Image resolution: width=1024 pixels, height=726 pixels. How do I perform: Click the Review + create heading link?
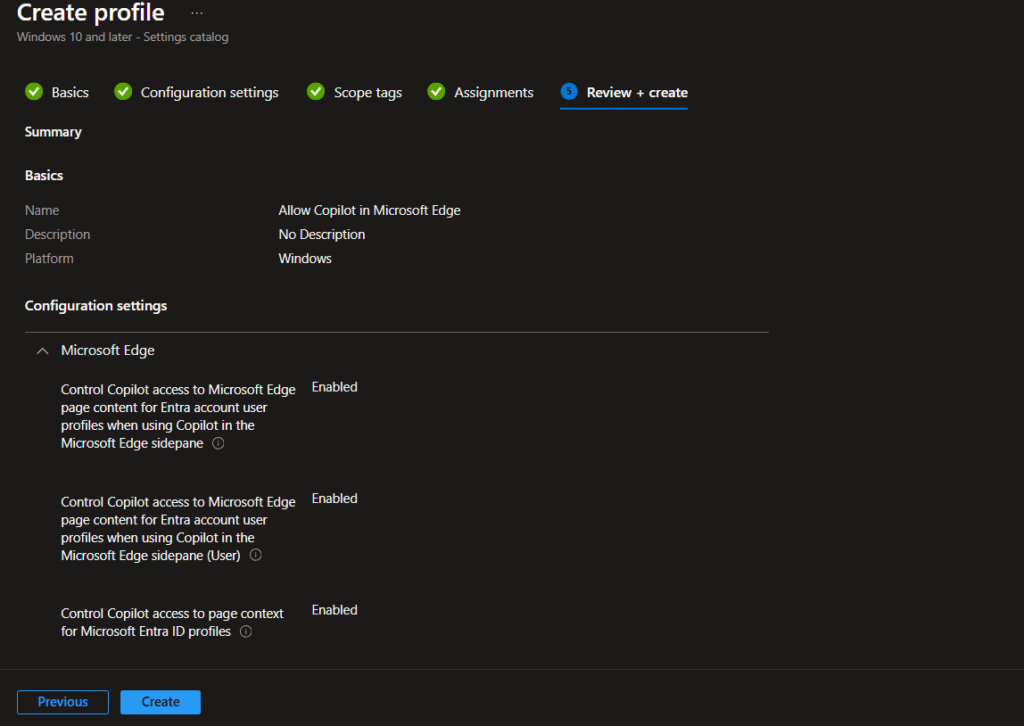click(636, 91)
